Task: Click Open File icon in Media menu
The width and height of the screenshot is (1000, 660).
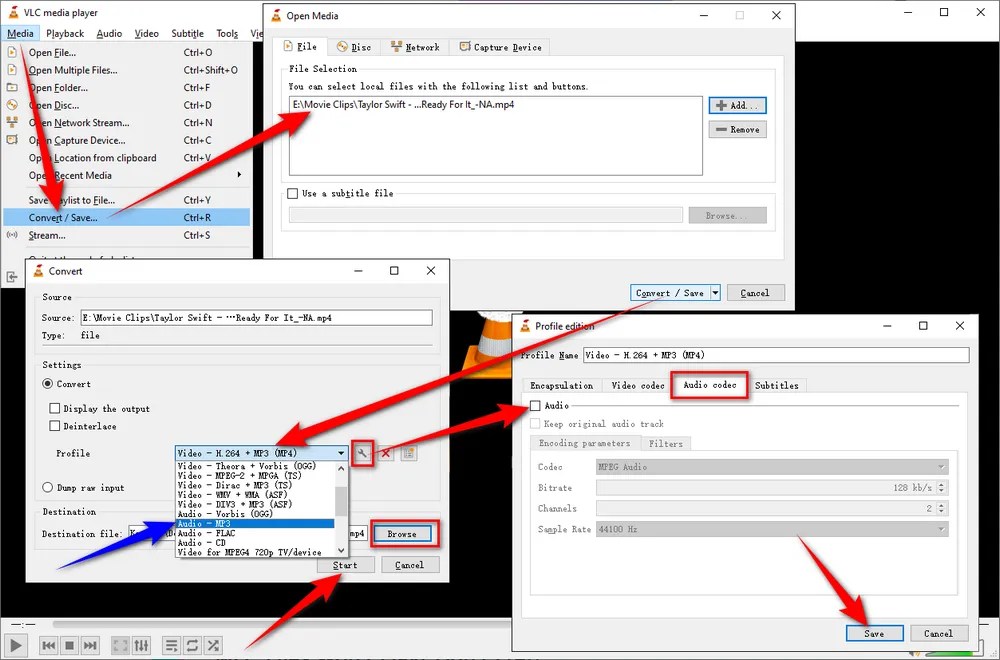Action: click(12, 52)
